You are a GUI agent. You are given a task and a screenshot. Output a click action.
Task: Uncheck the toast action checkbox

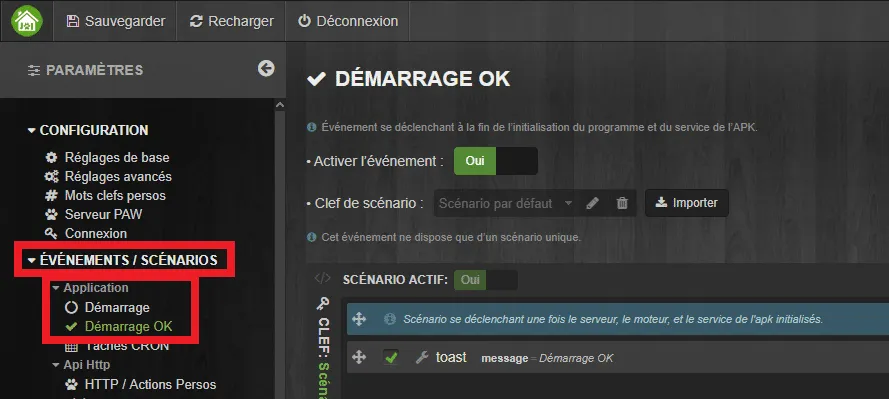click(x=391, y=357)
